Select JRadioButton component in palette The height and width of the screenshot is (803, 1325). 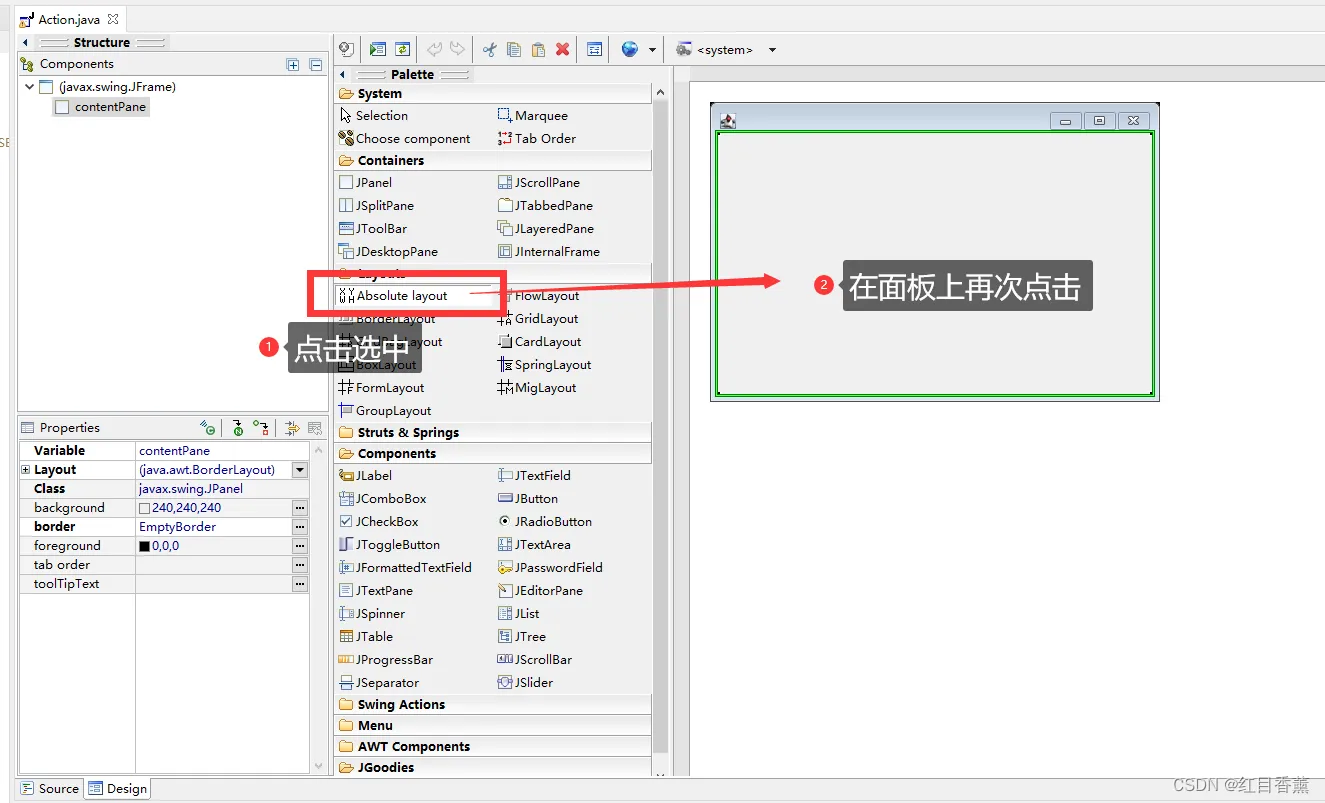(545, 522)
